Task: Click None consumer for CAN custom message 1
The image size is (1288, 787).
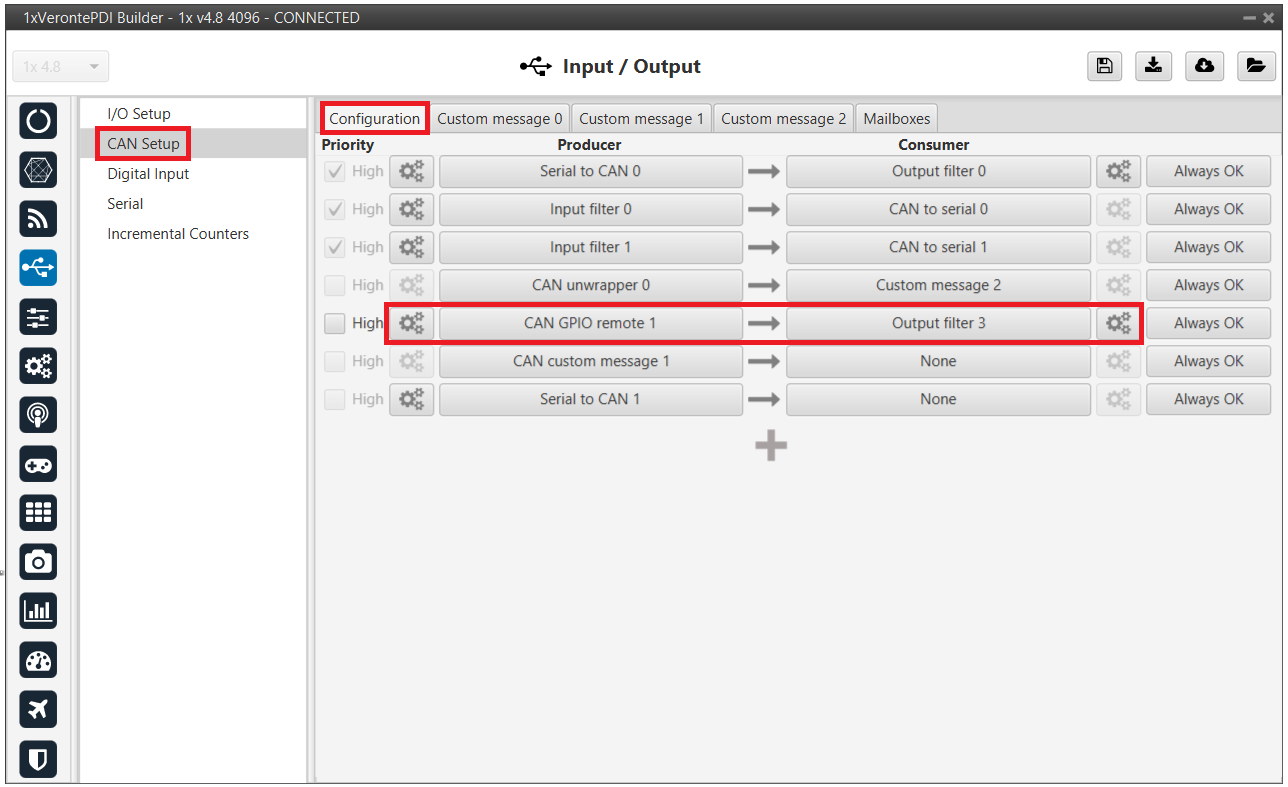Action: 938,361
